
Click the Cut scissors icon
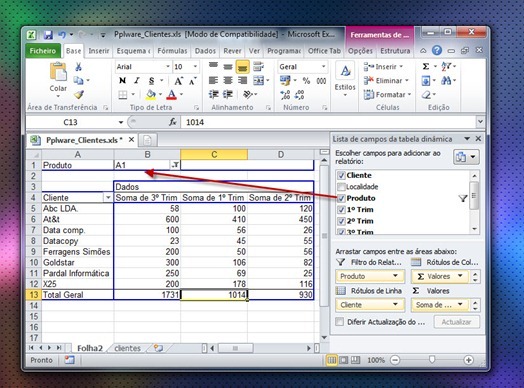tap(79, 67)
